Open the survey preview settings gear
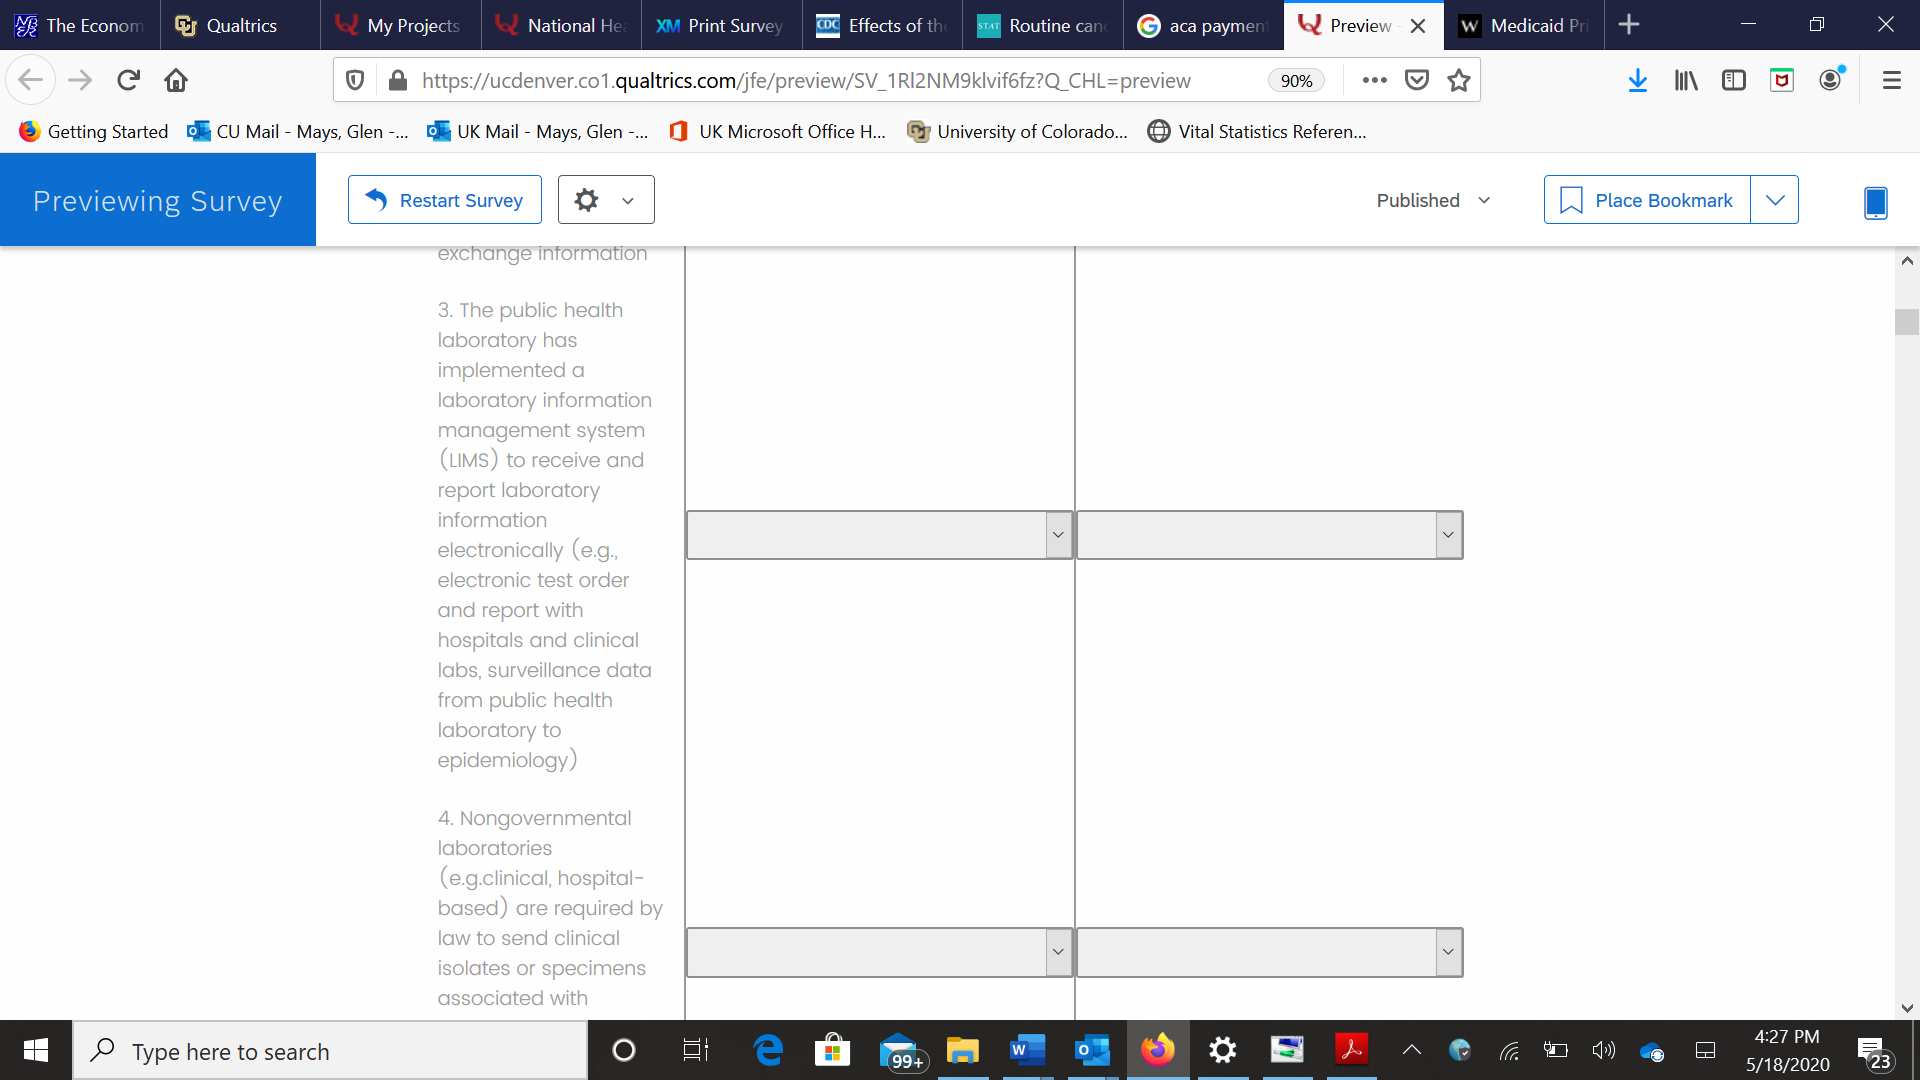 pos(587,200)
